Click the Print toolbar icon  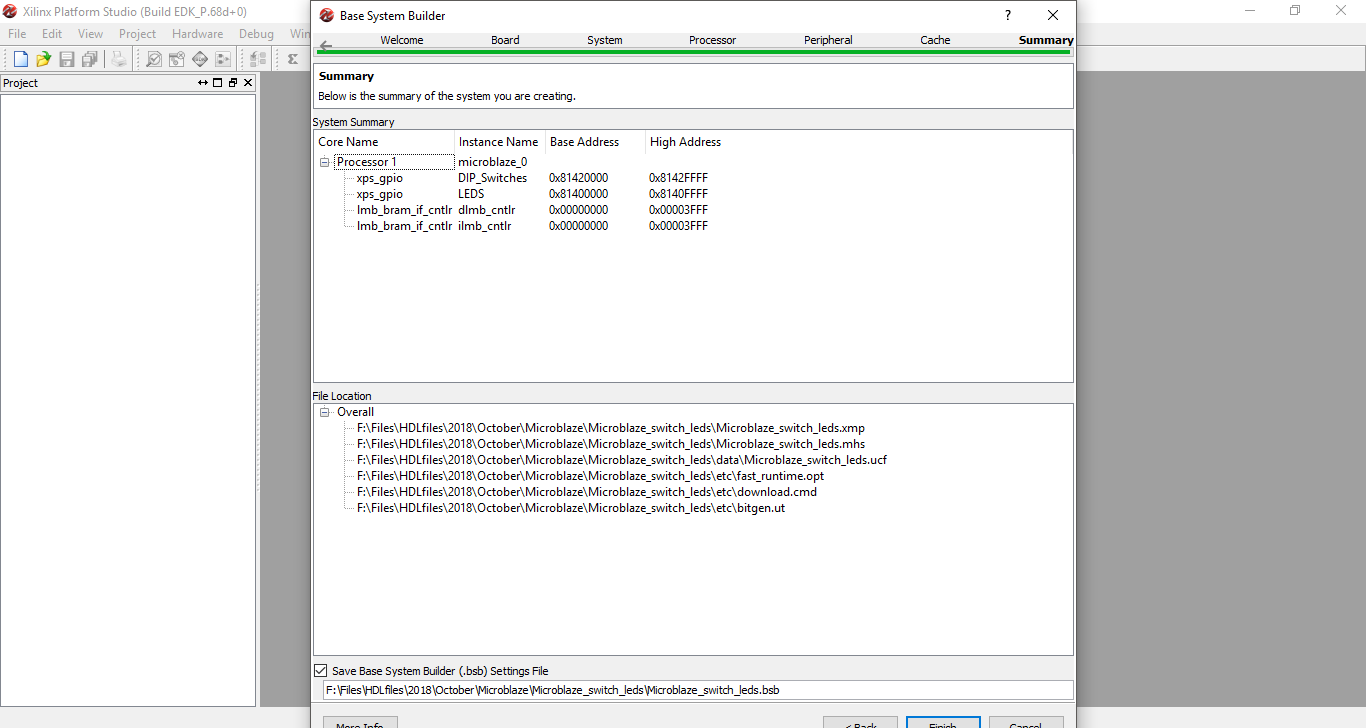119,59
